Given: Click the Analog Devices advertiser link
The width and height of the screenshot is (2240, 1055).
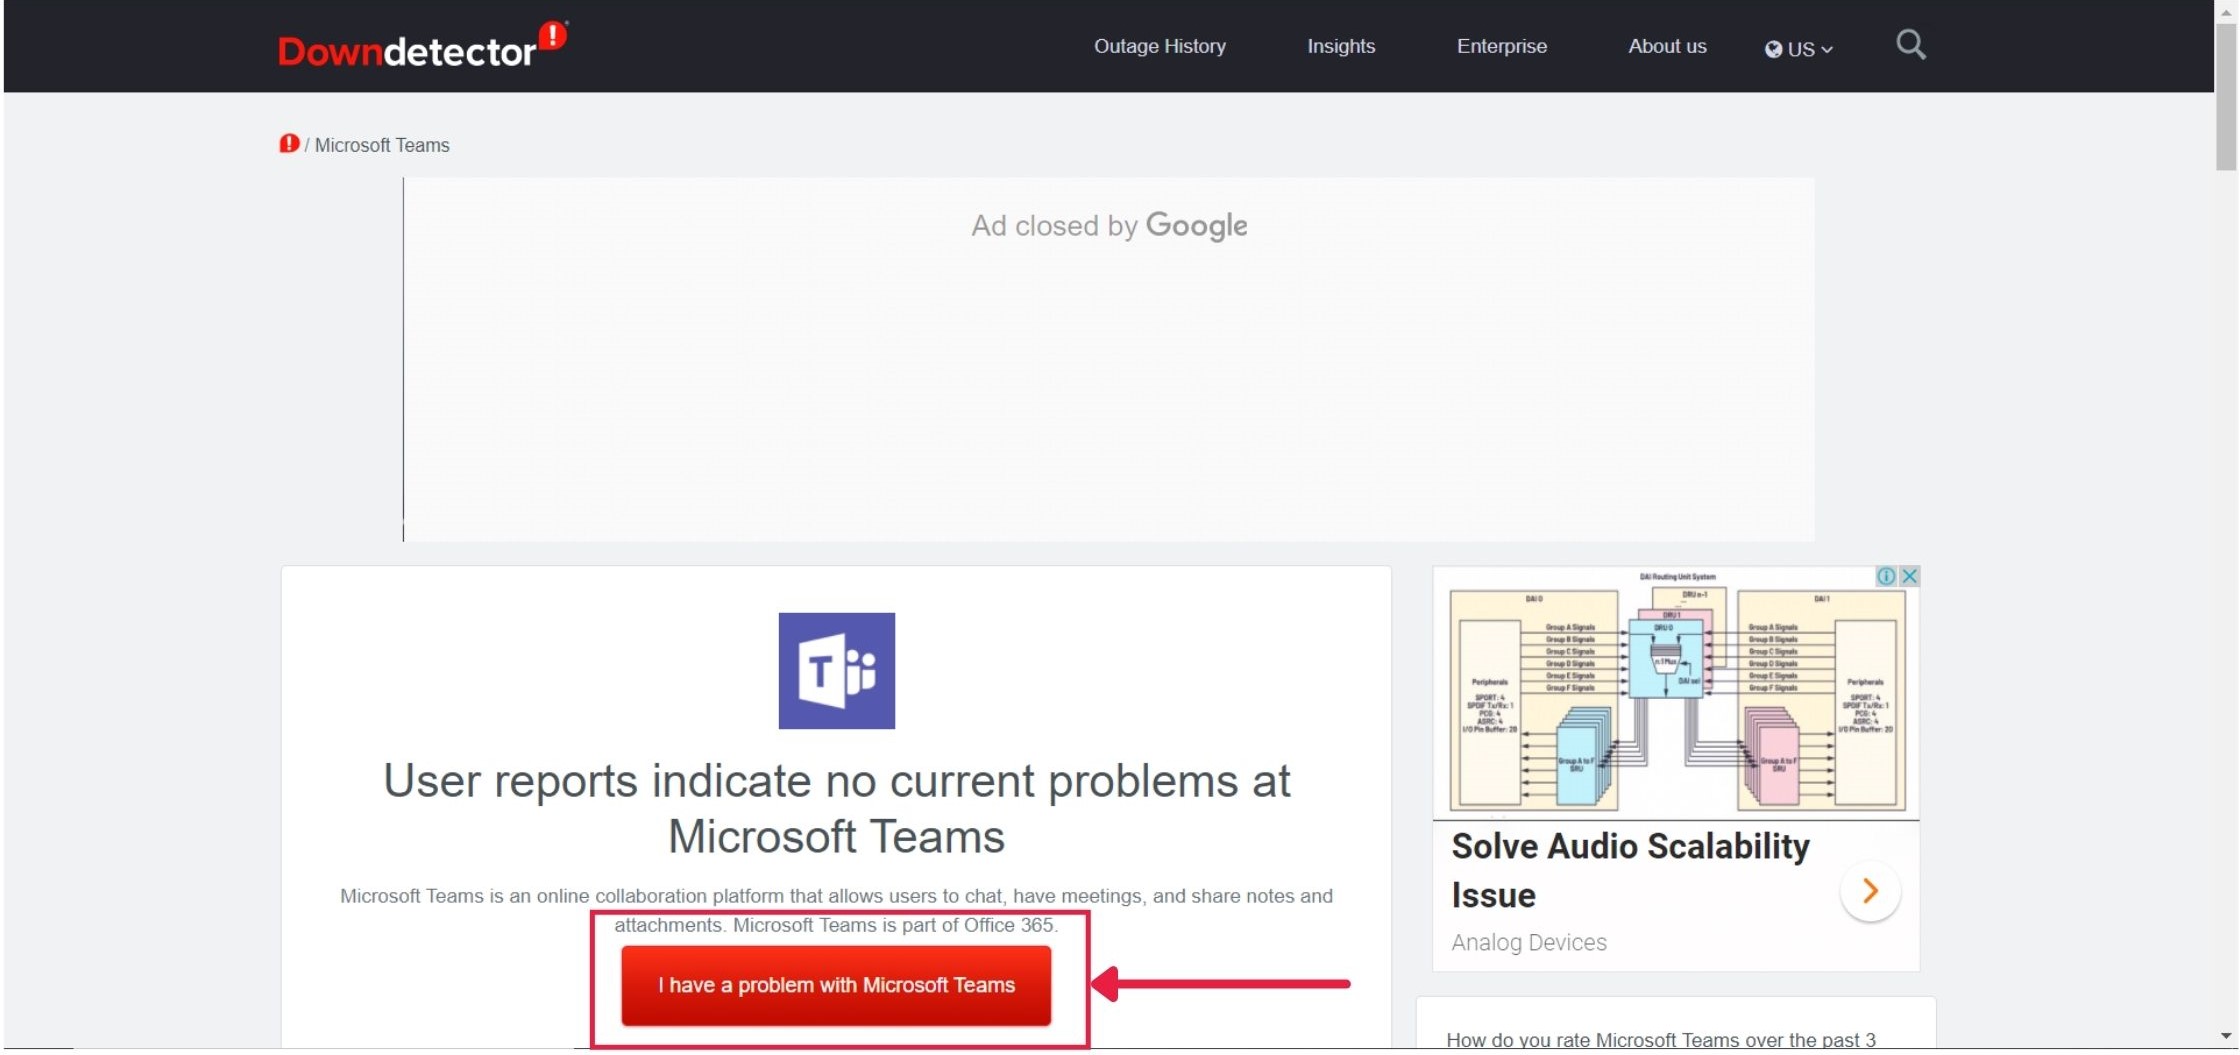Looking at the screenshot, I should (1528, 941).
